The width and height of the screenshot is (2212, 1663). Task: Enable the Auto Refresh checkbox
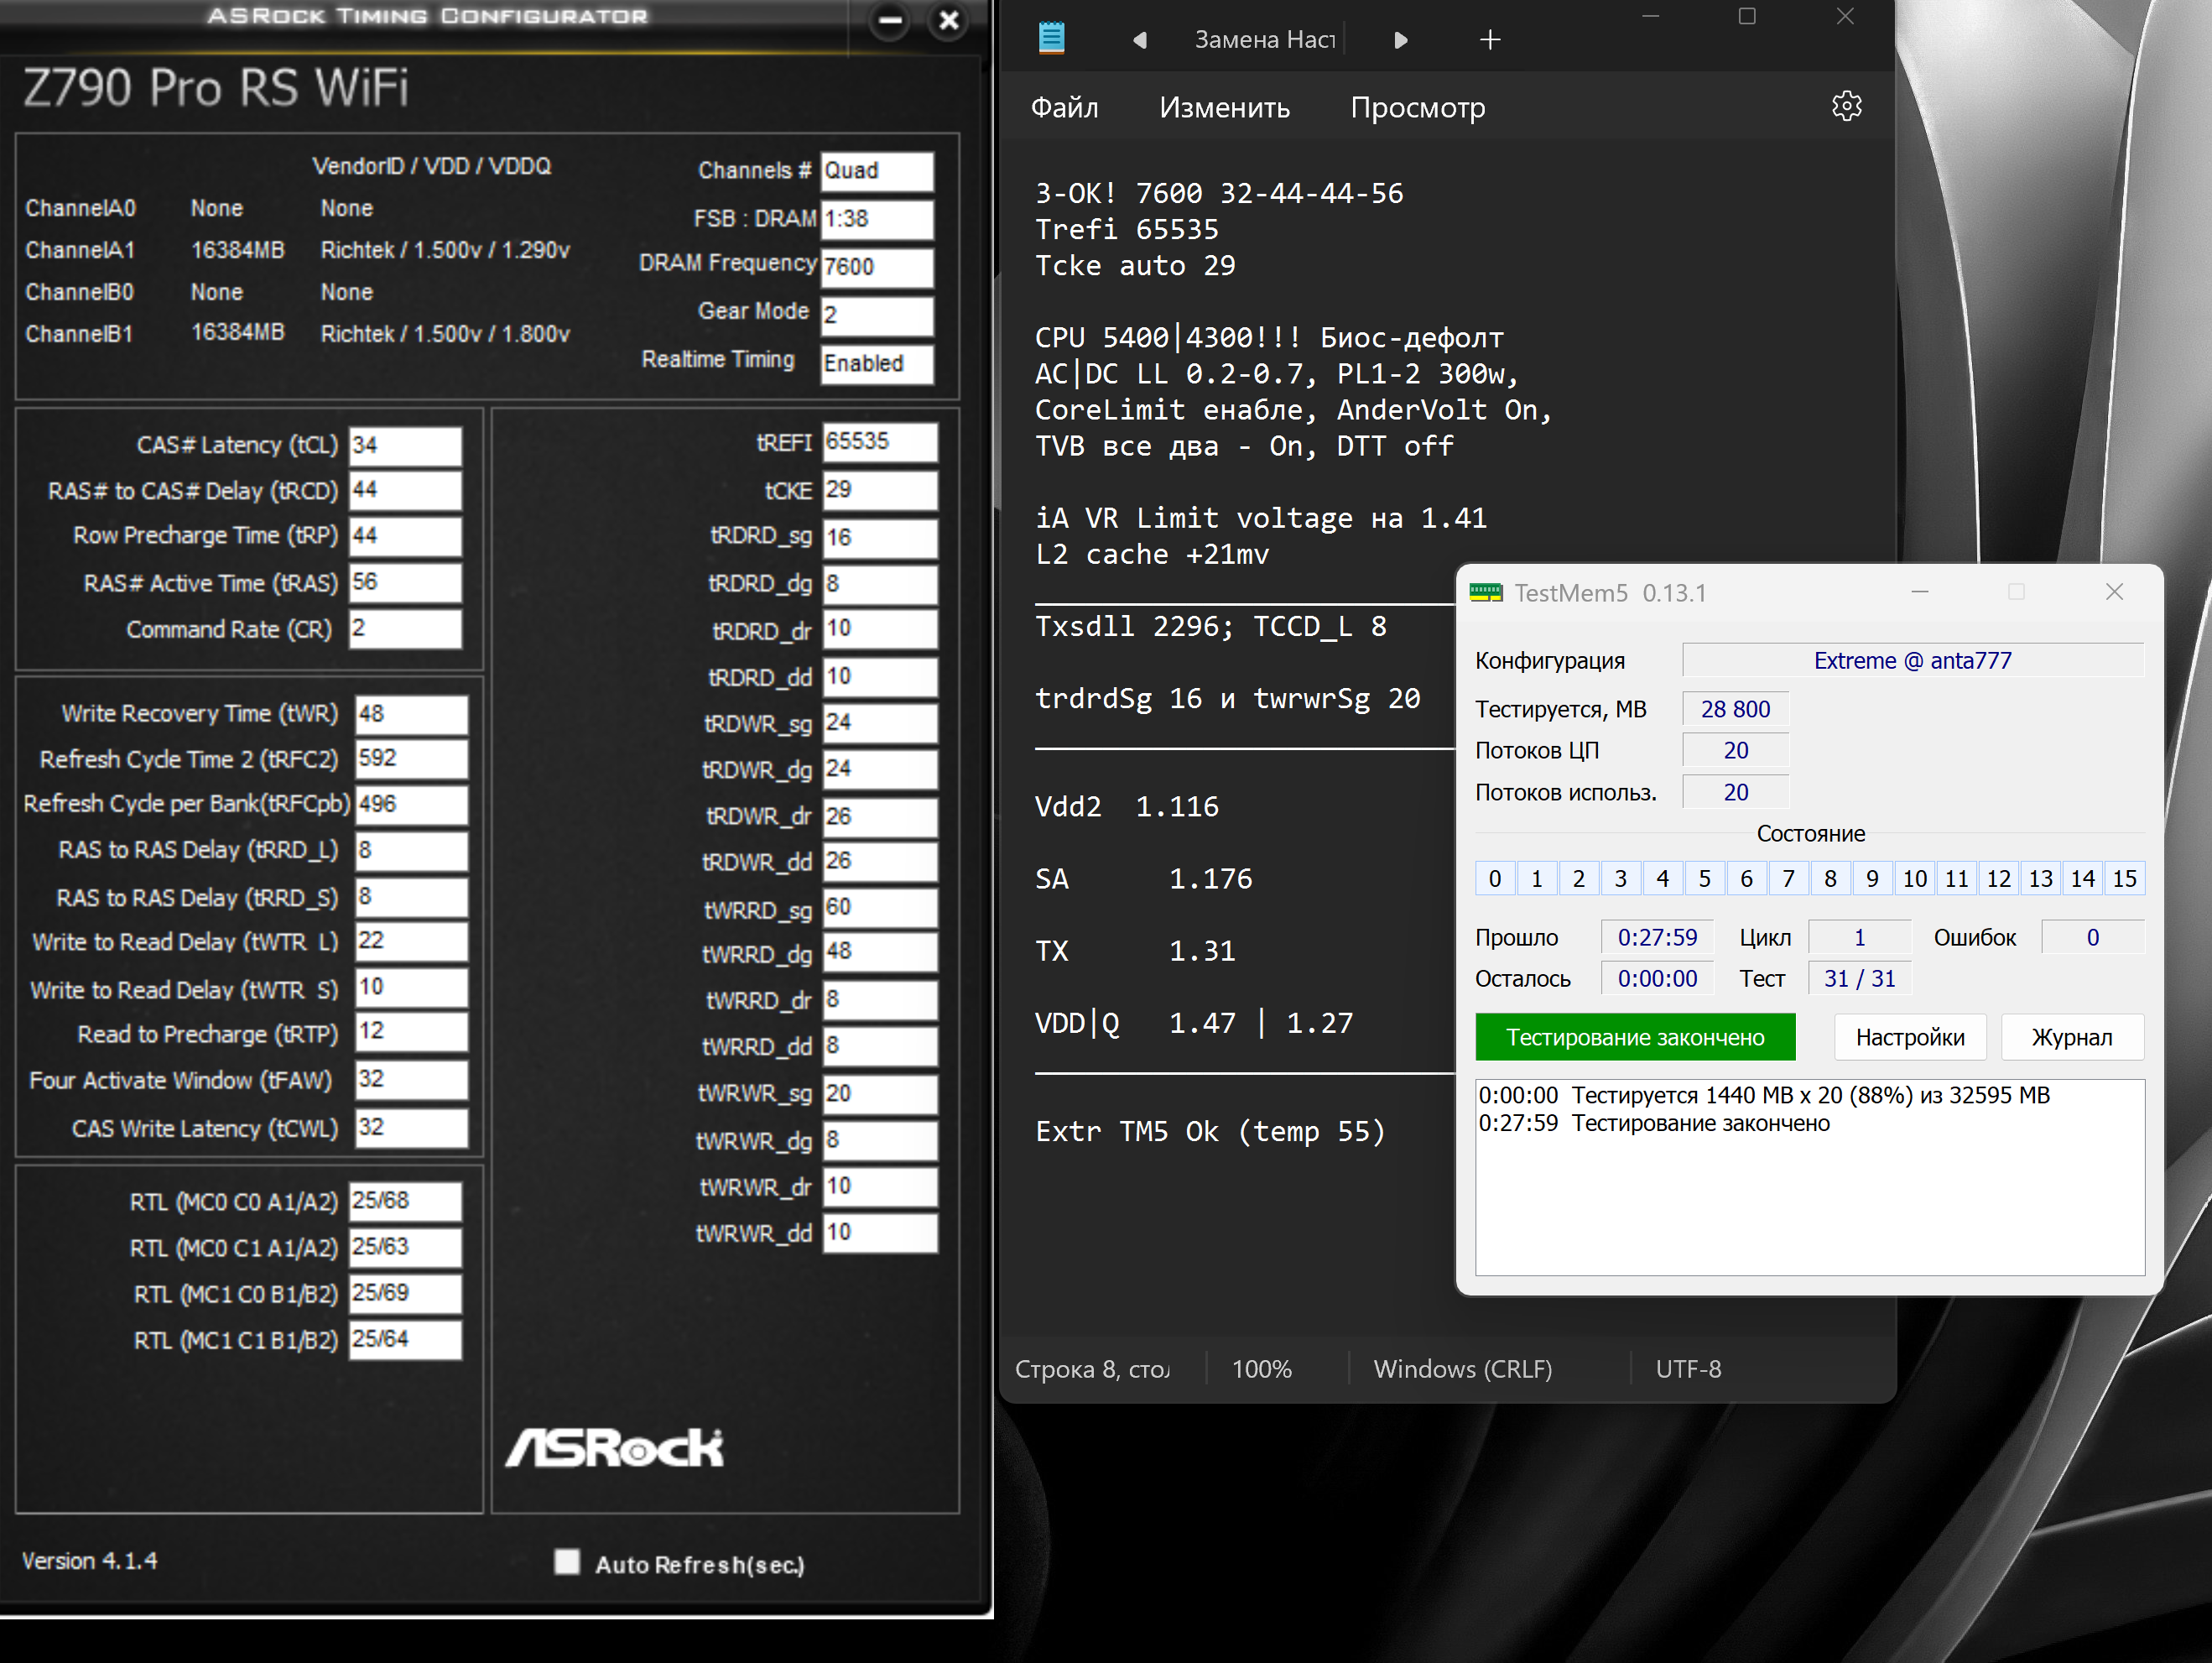(567, 1562)
